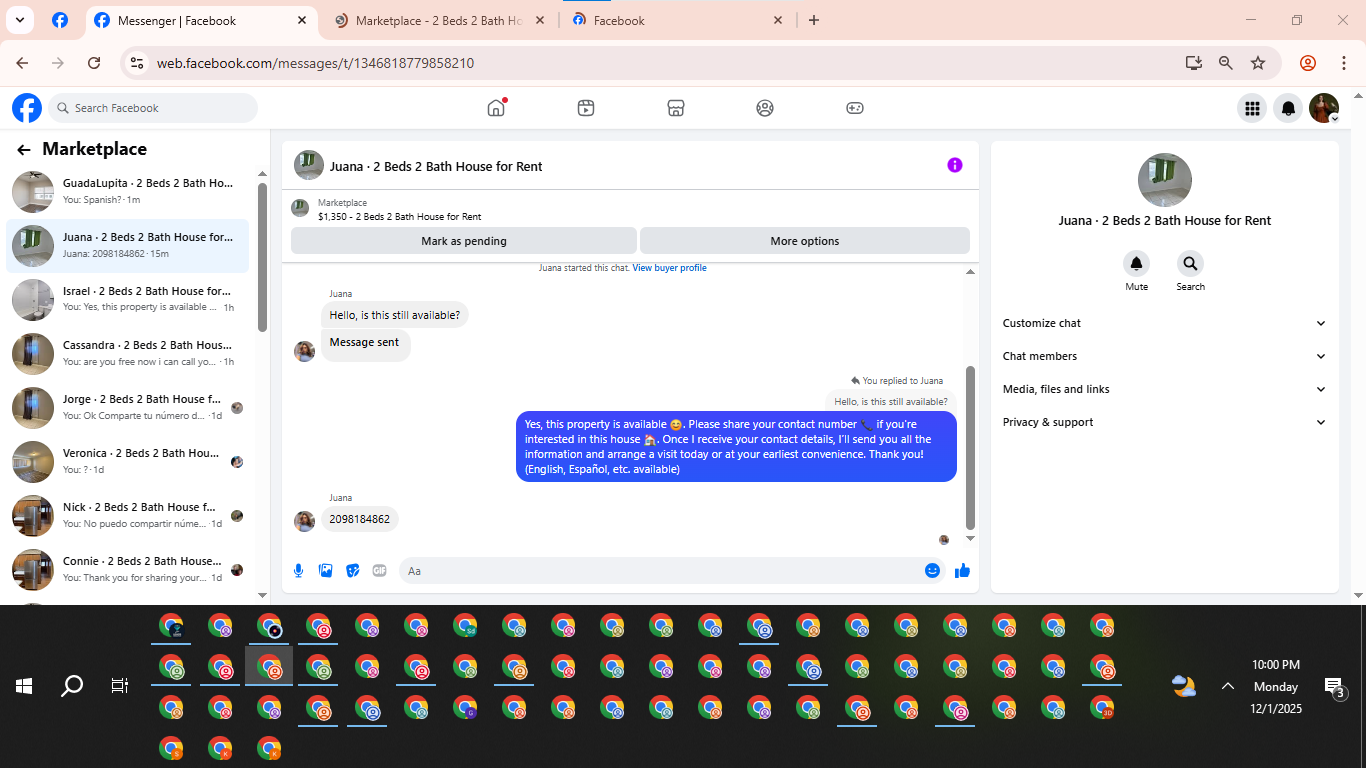Image resolution: width=1366 pixels, height=768 pixels.
Task: Open a new browser tab
Action: click(x=814, y=20)
